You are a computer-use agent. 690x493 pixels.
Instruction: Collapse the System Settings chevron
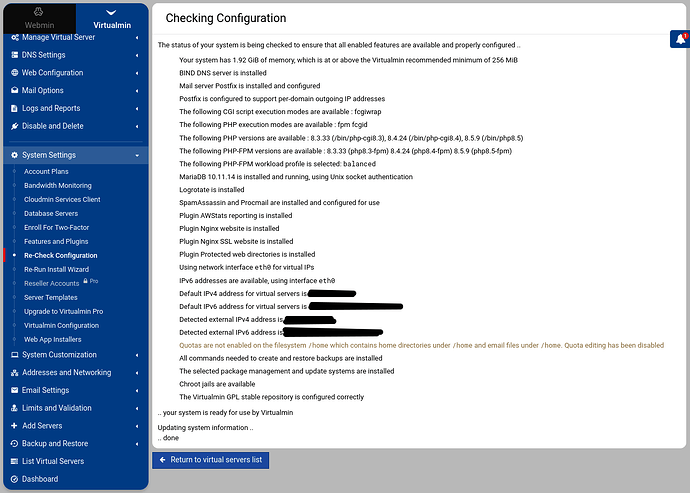tap(137, 155)
